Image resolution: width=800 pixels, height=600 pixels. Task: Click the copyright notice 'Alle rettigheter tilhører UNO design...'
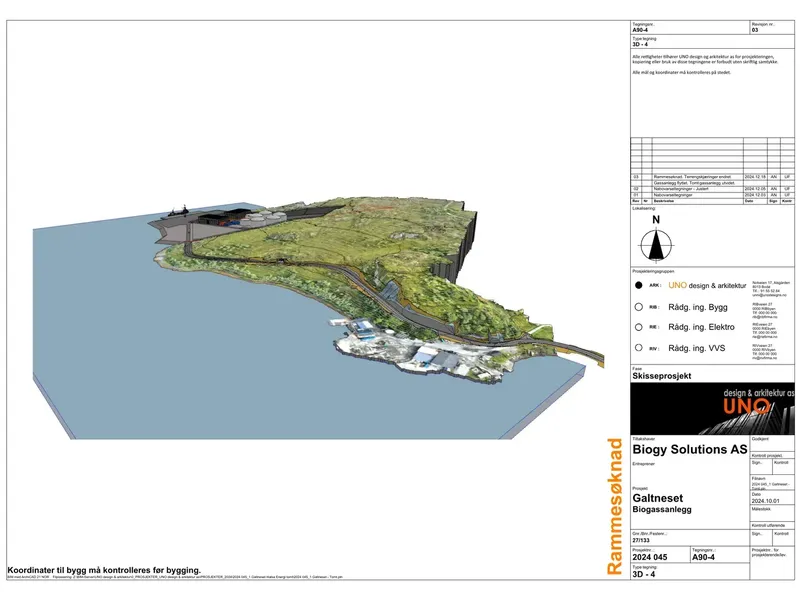[x=705, y=59]
